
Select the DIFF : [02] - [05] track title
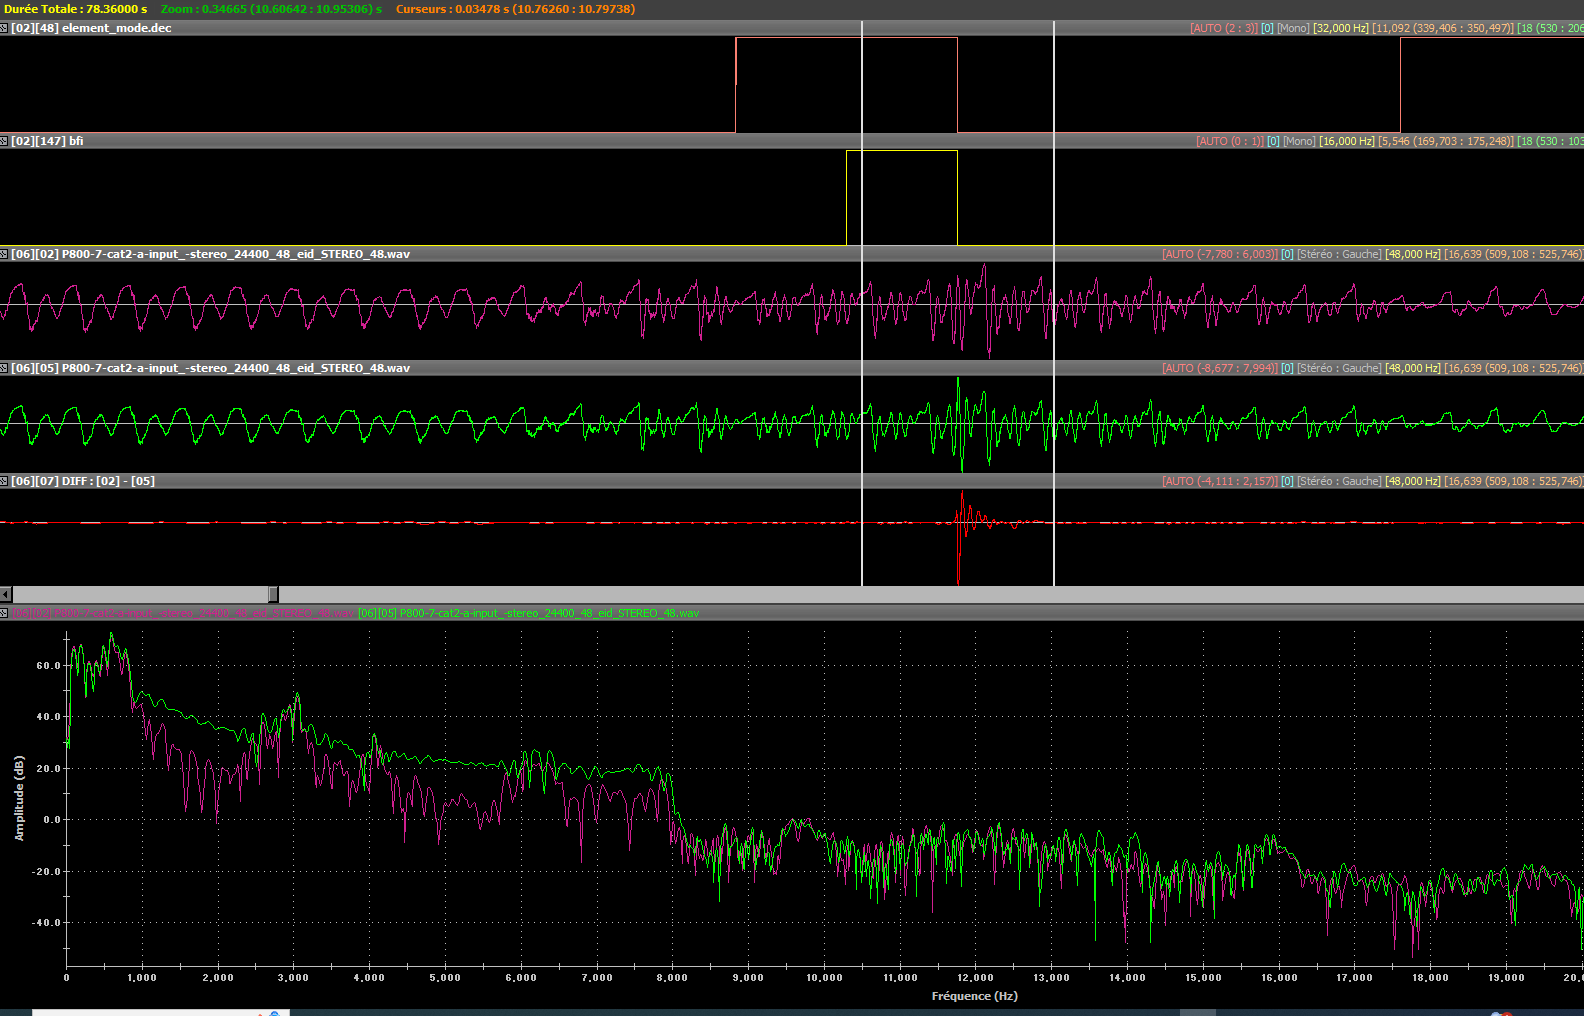click(83, 481)
